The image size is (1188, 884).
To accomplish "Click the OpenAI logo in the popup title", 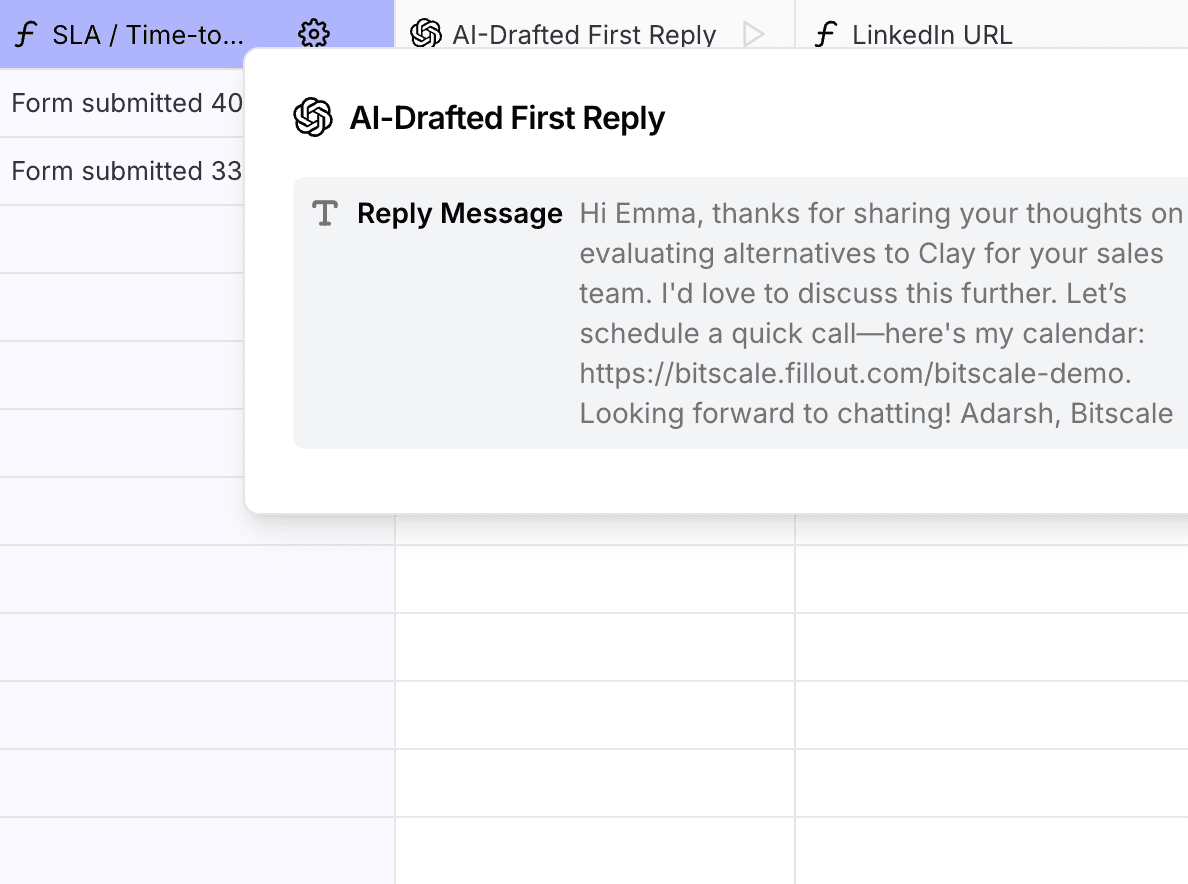I will [x=313, y=117].
